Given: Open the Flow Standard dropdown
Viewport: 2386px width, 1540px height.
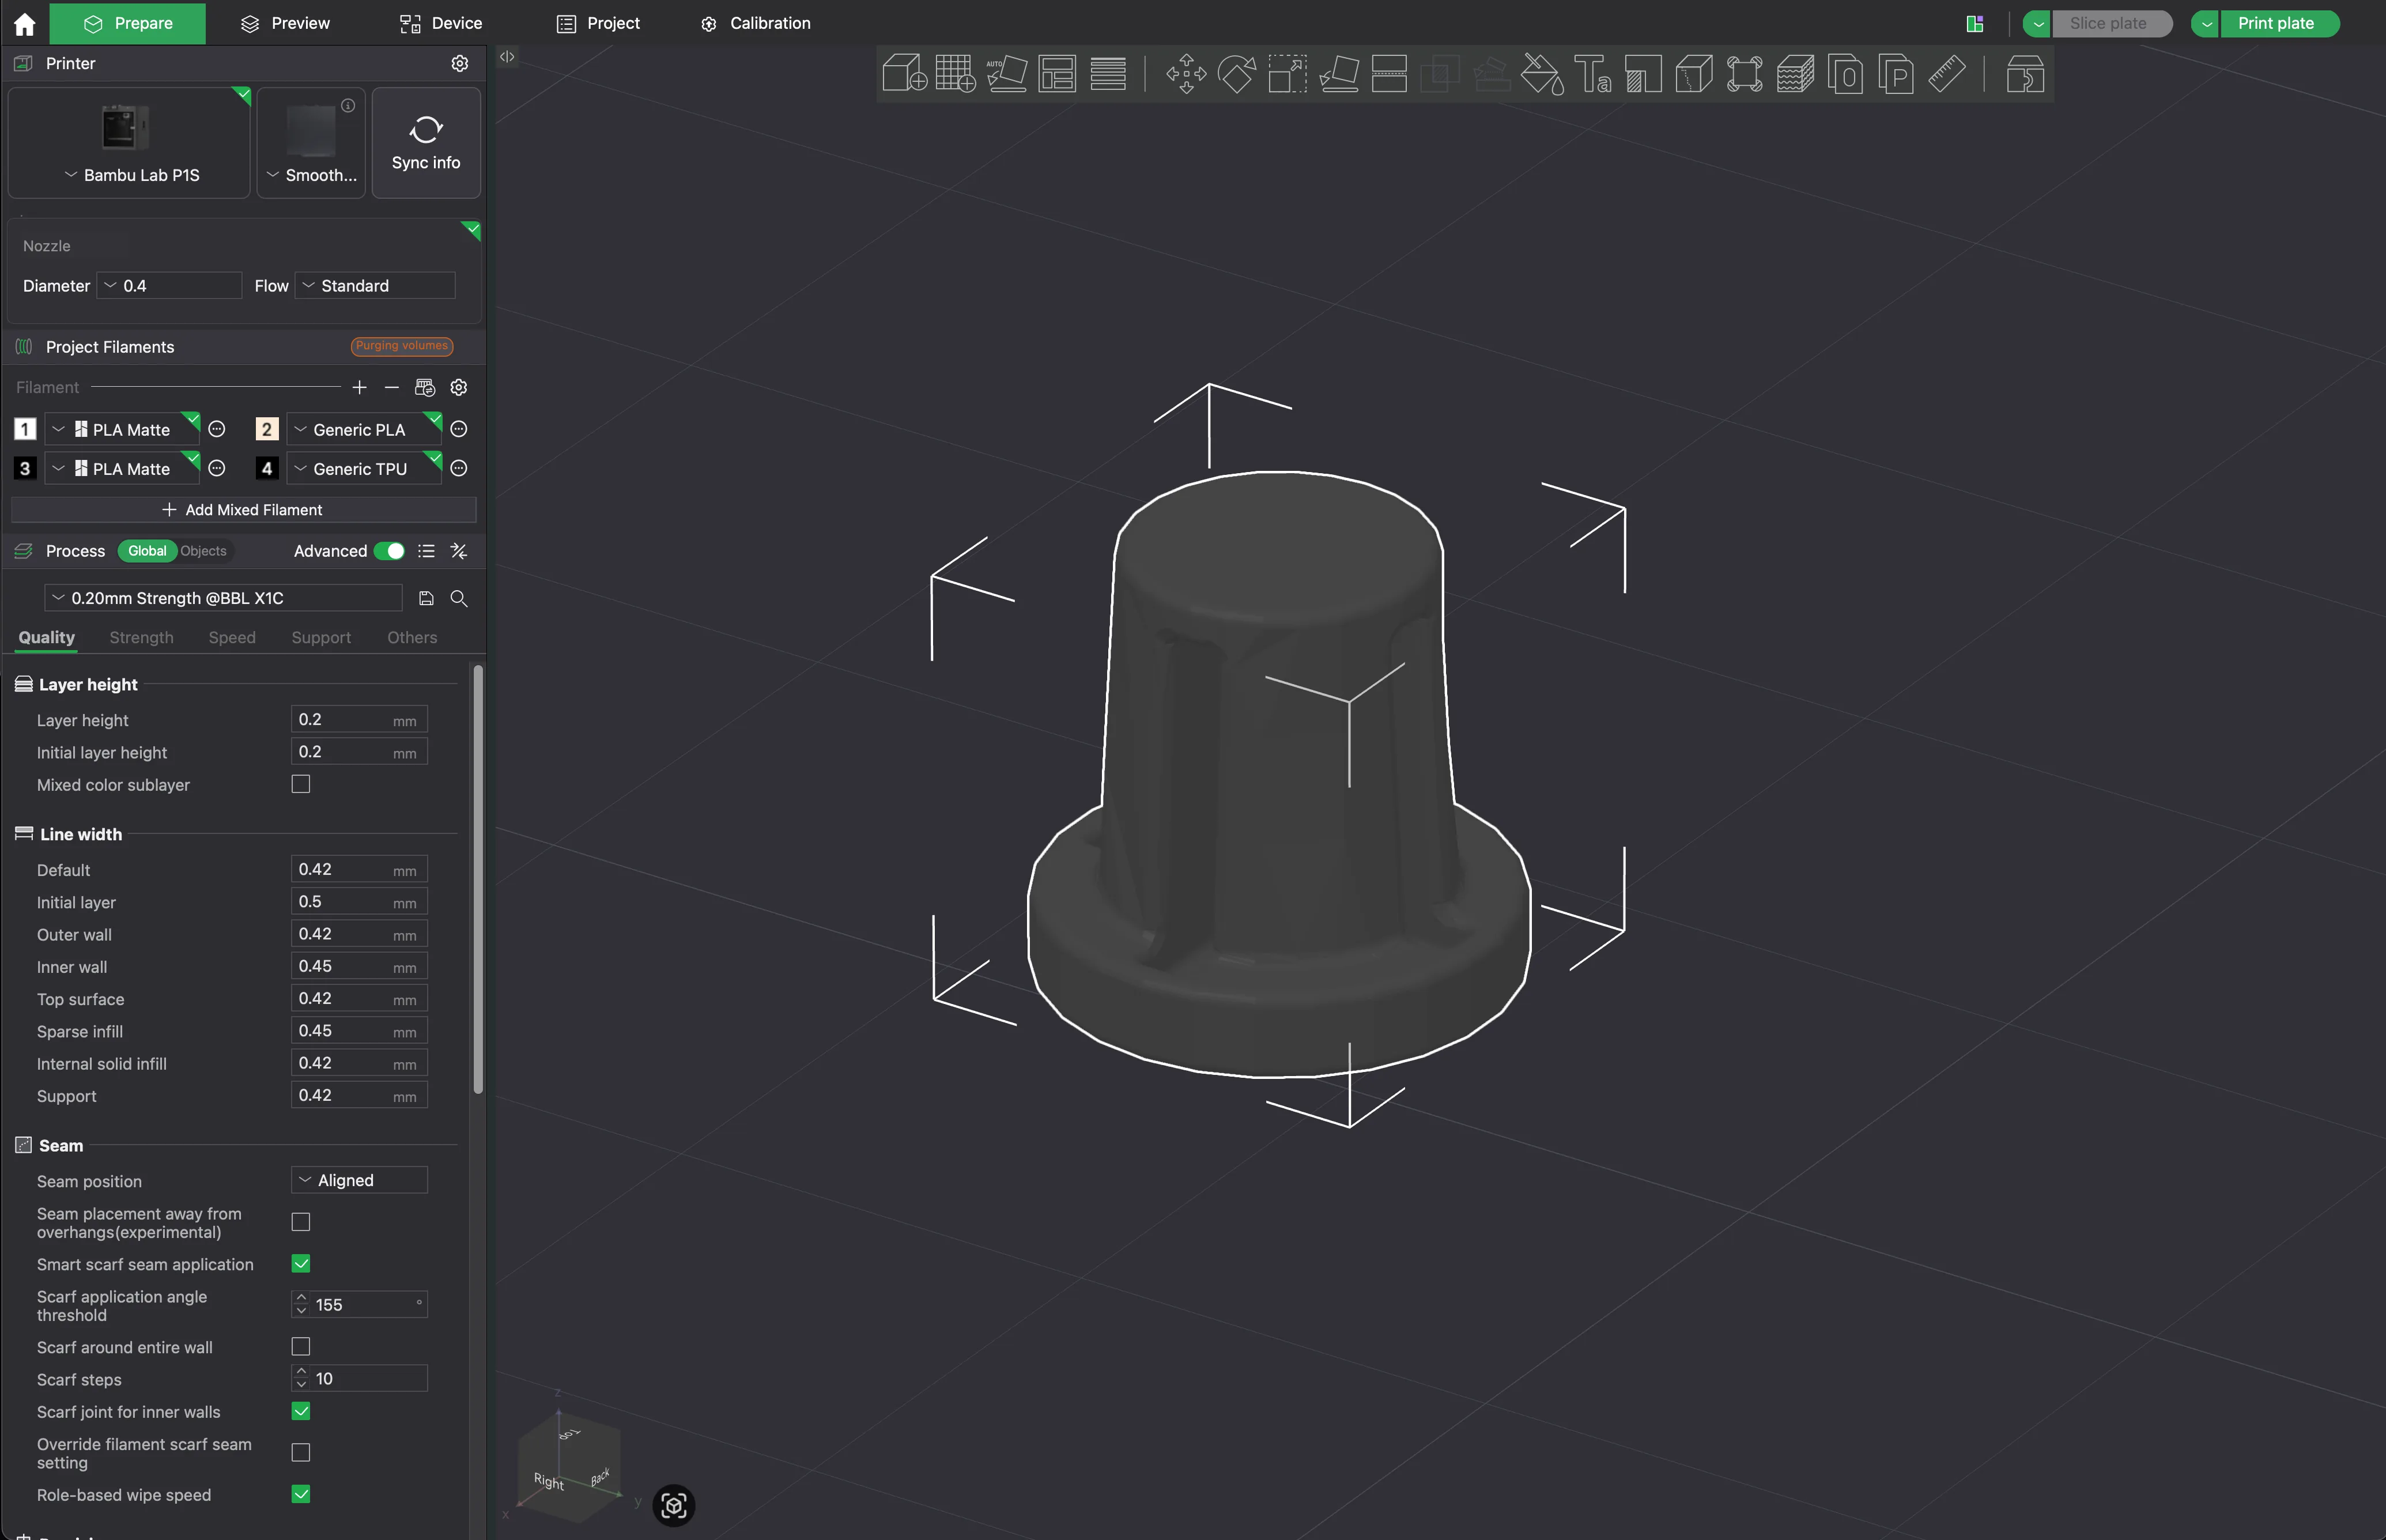Looking at the screenshot, I should [375, 286].
